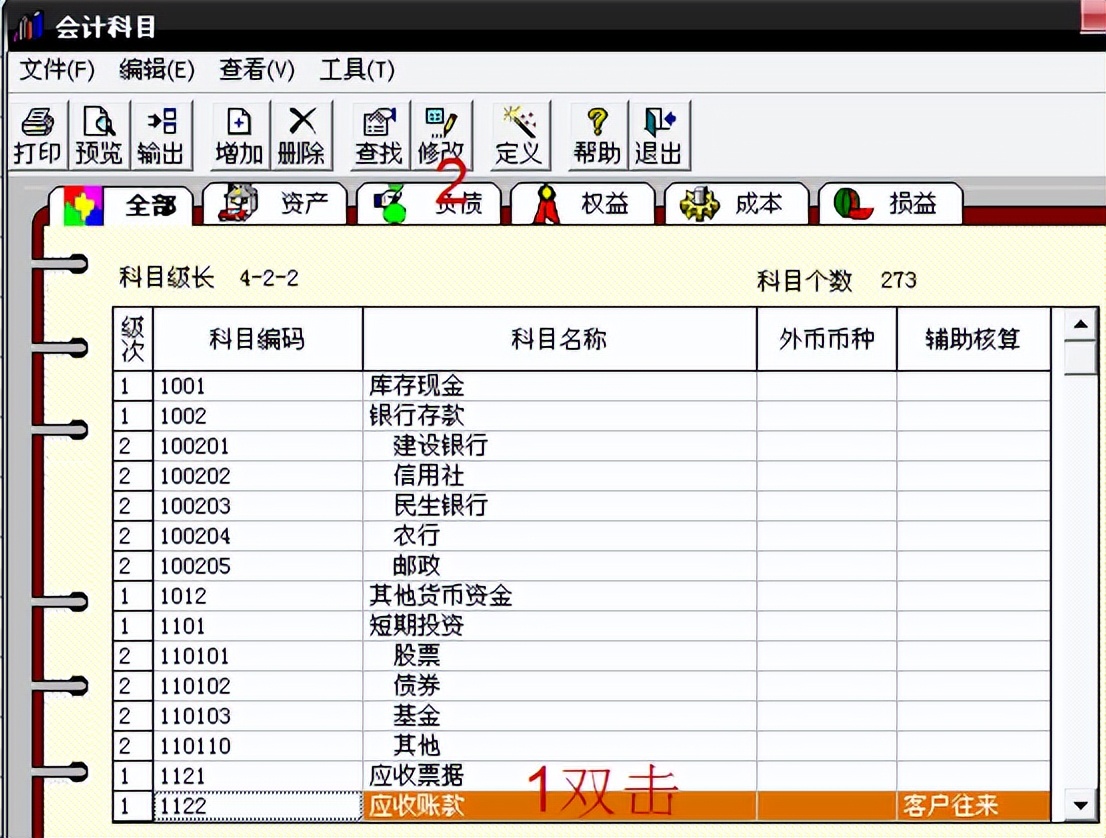Image resolution: width=1106 pixels, height=838 pixels.
Task: Open the 查找 (Find) tool
Action: tap(378, 133)
